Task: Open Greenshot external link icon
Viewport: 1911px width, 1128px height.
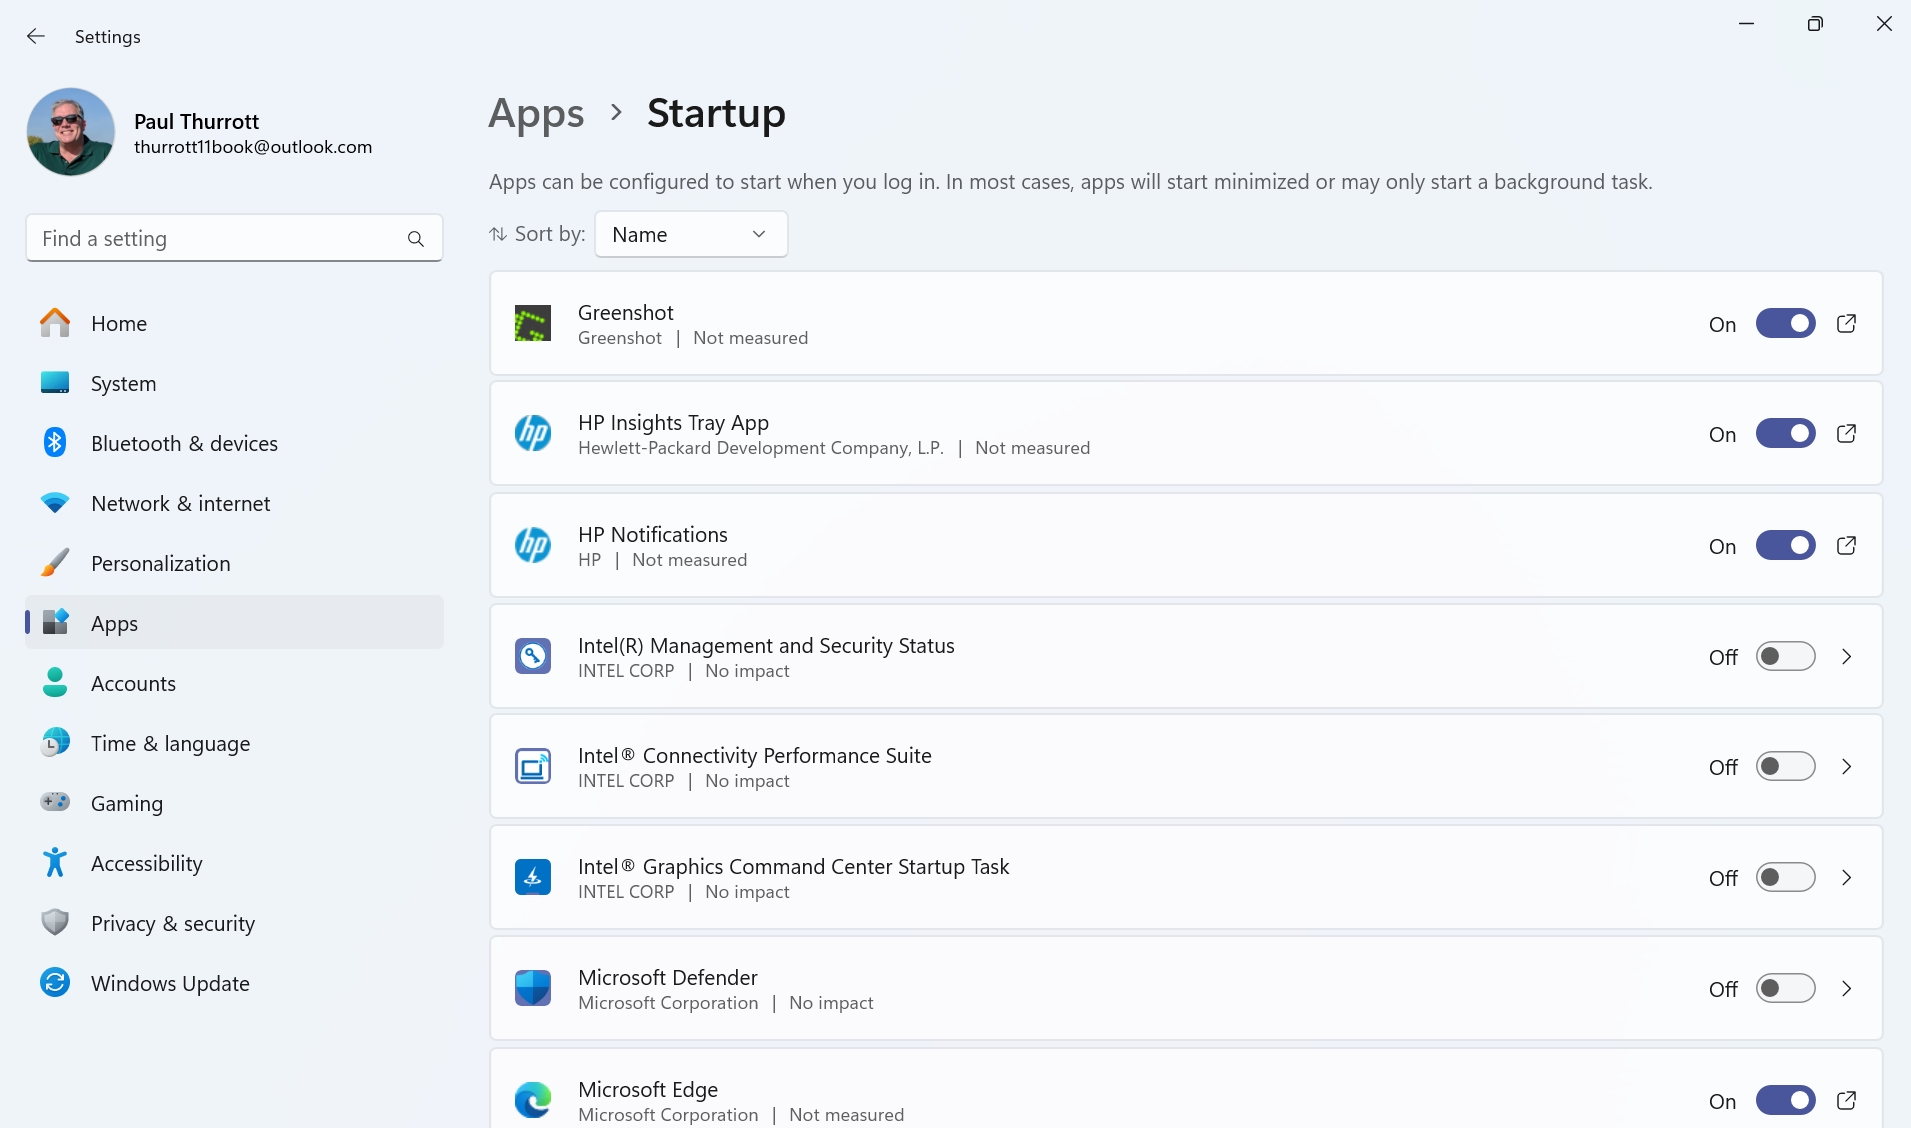Action: tap(1846, 324)
